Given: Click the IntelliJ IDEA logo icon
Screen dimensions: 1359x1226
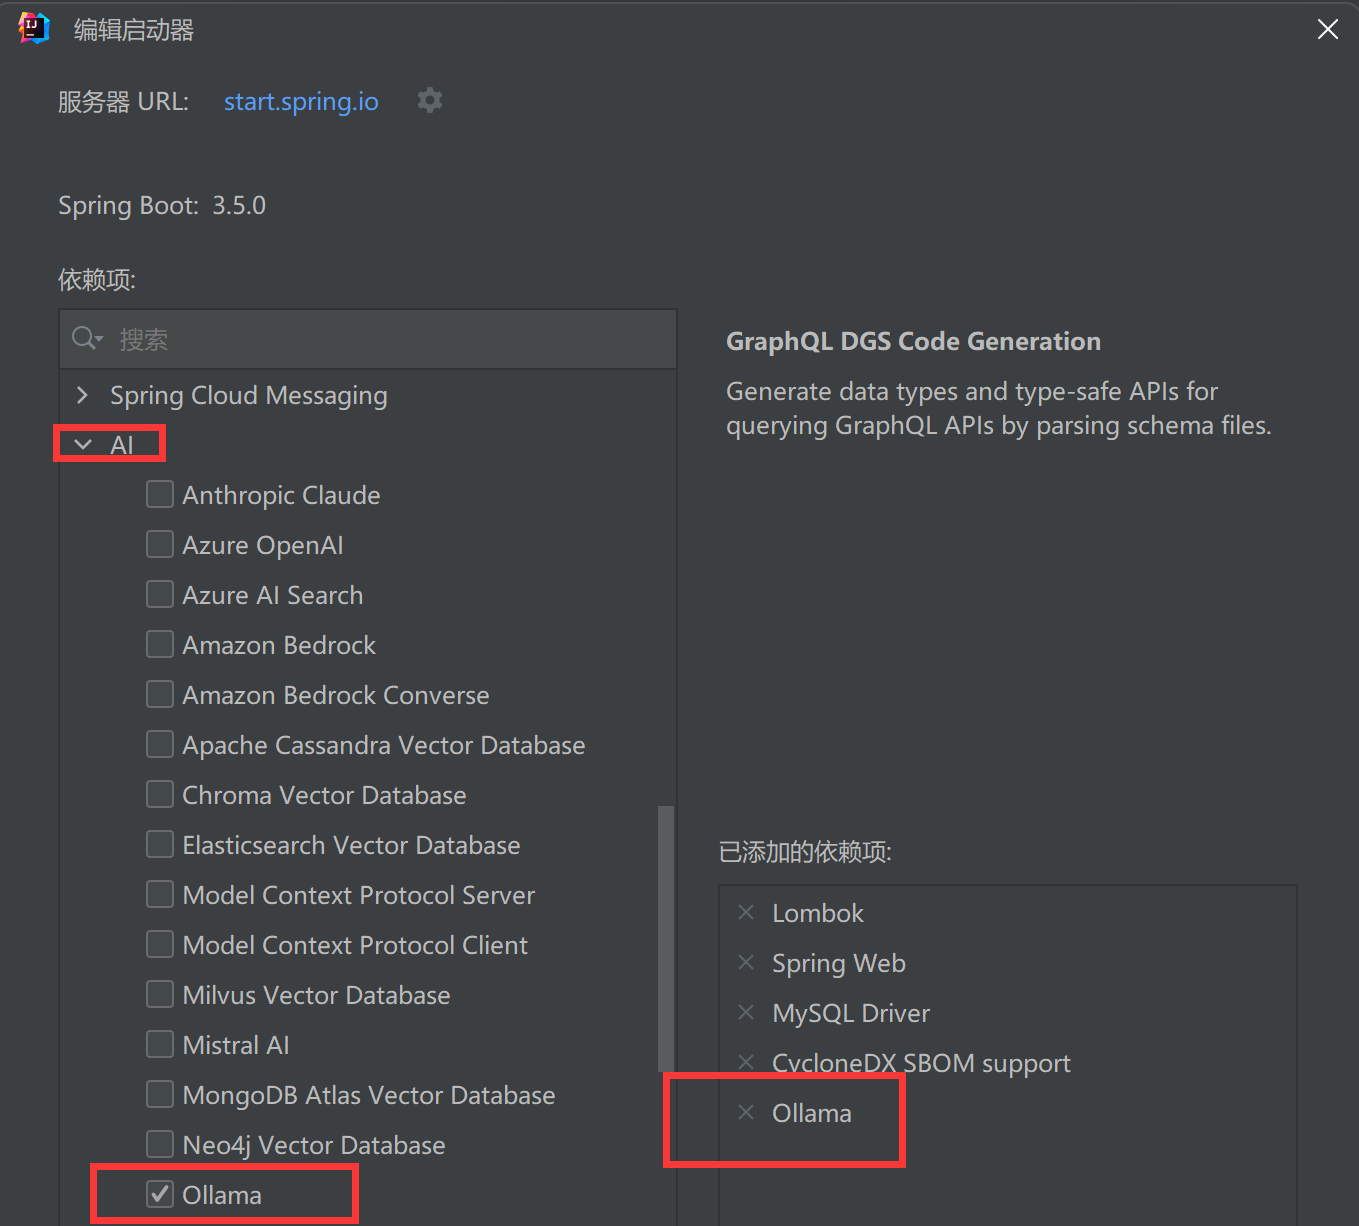Looking at the screenshot, I should [34, 29].
